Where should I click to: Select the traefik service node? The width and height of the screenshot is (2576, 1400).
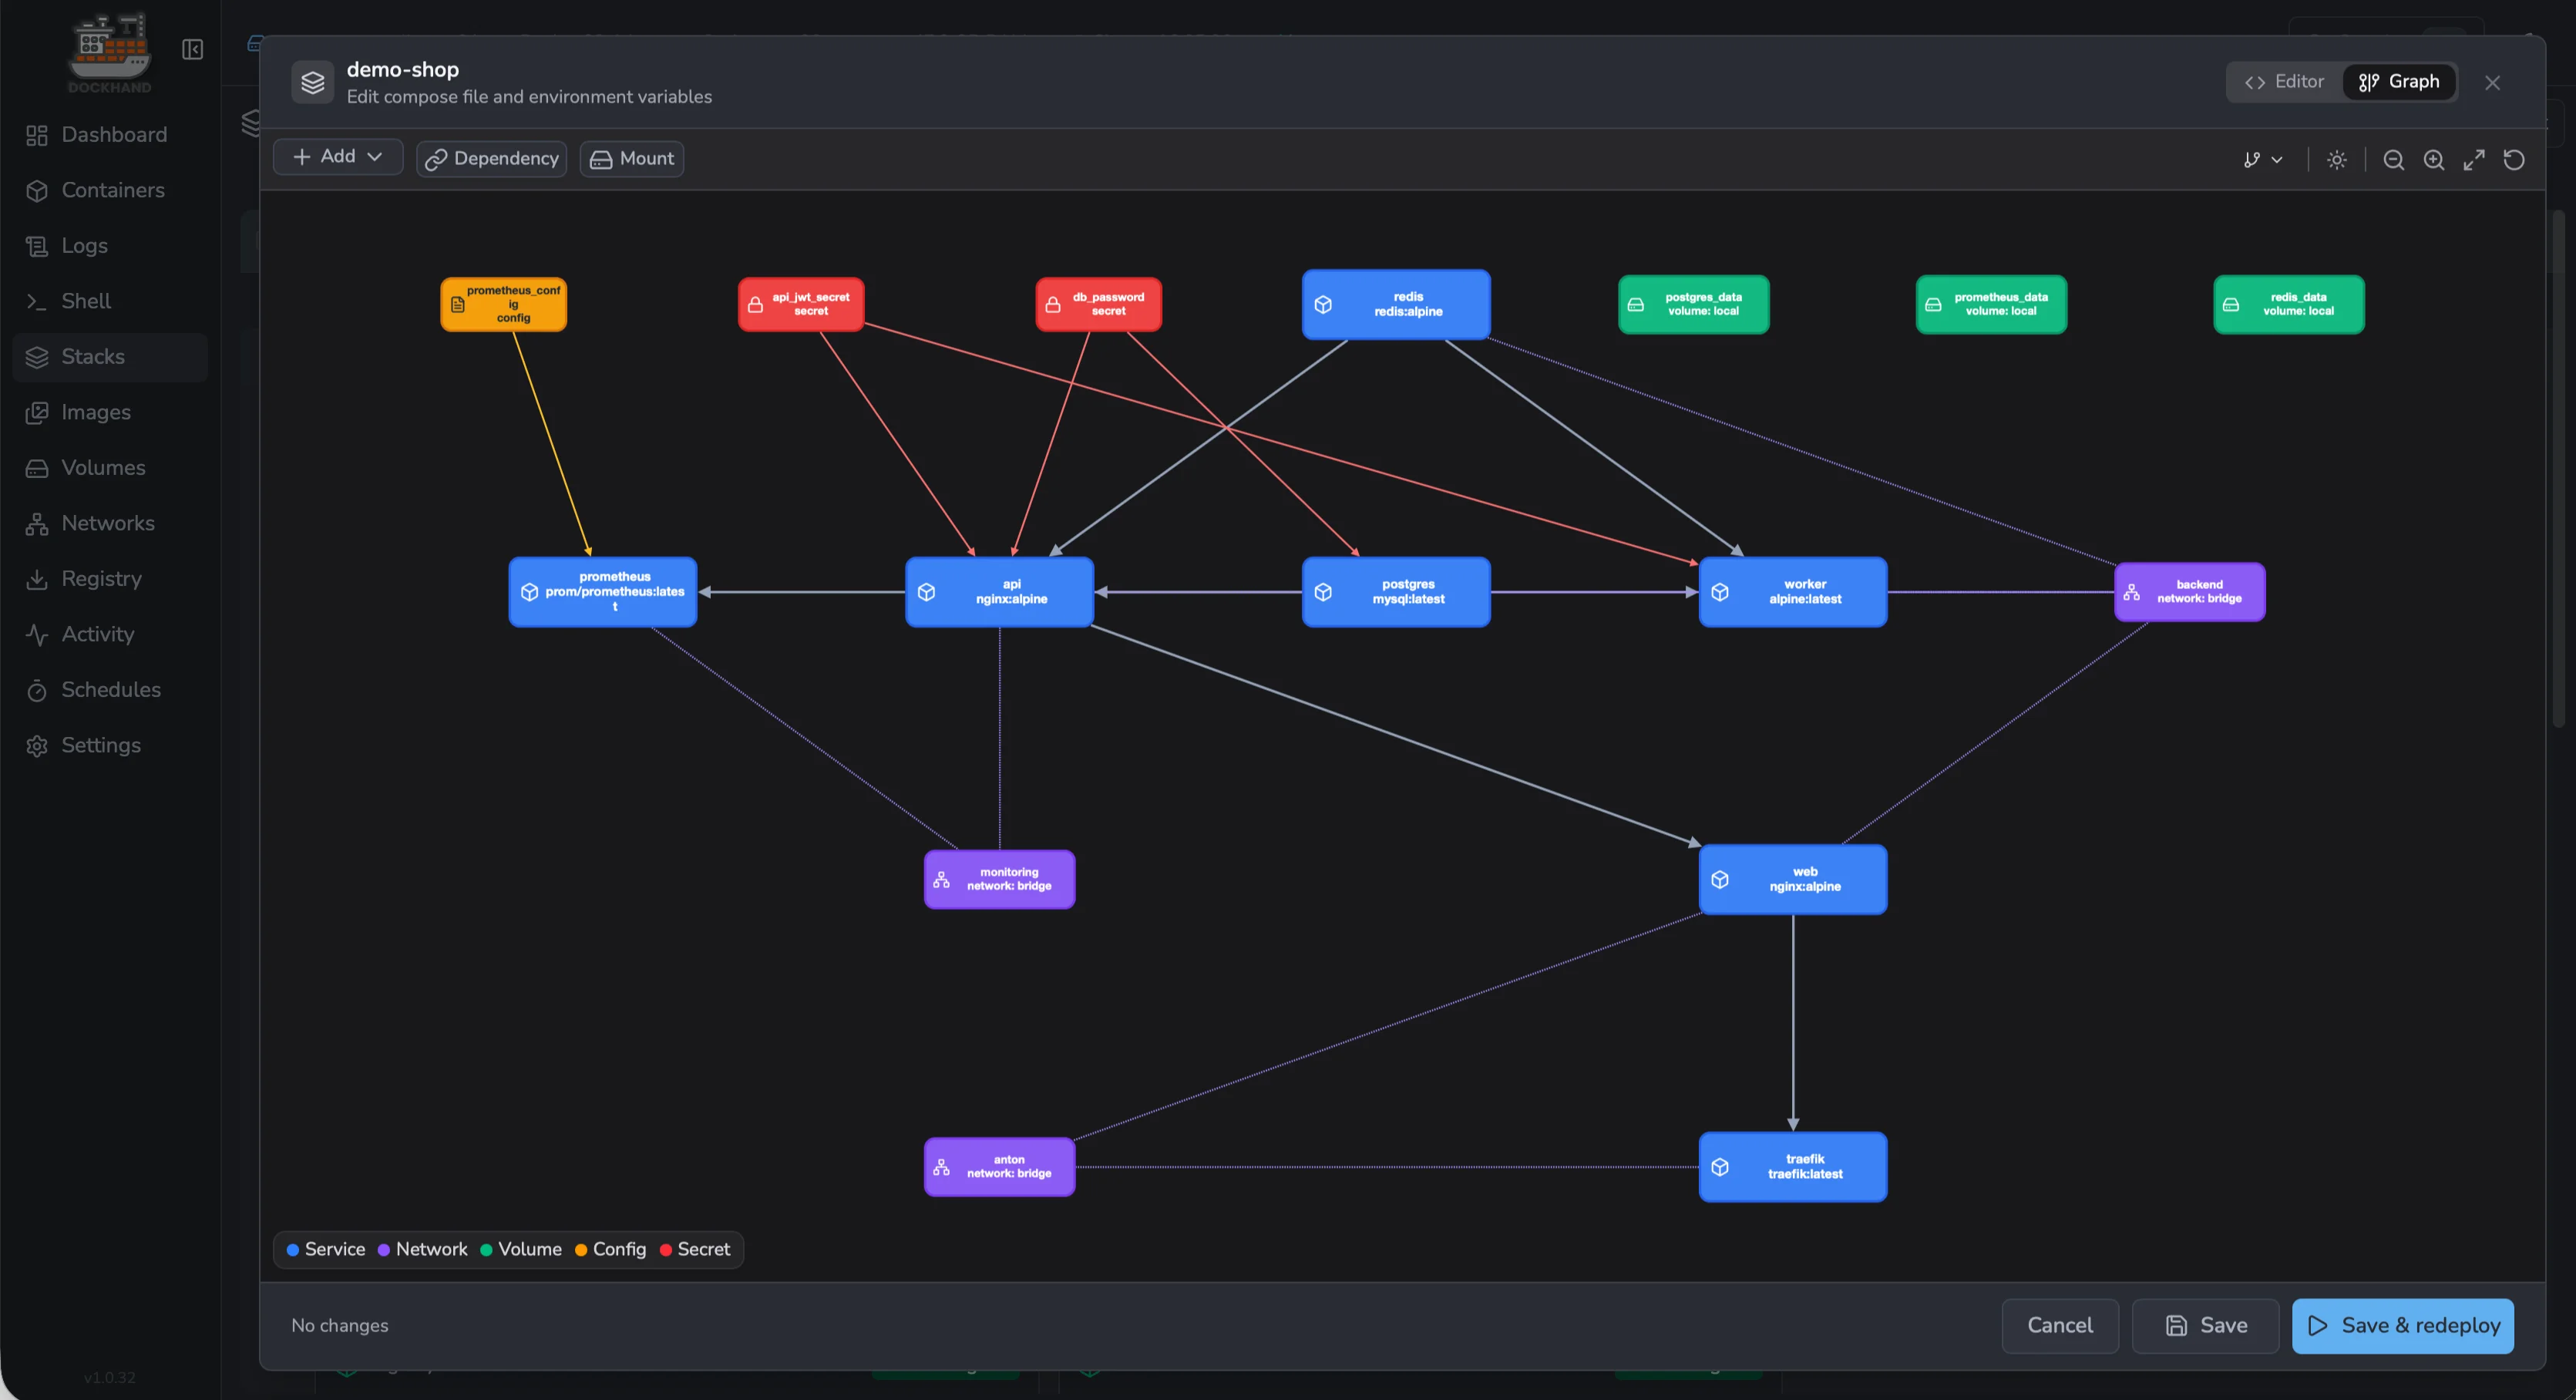[1793, 1167]
